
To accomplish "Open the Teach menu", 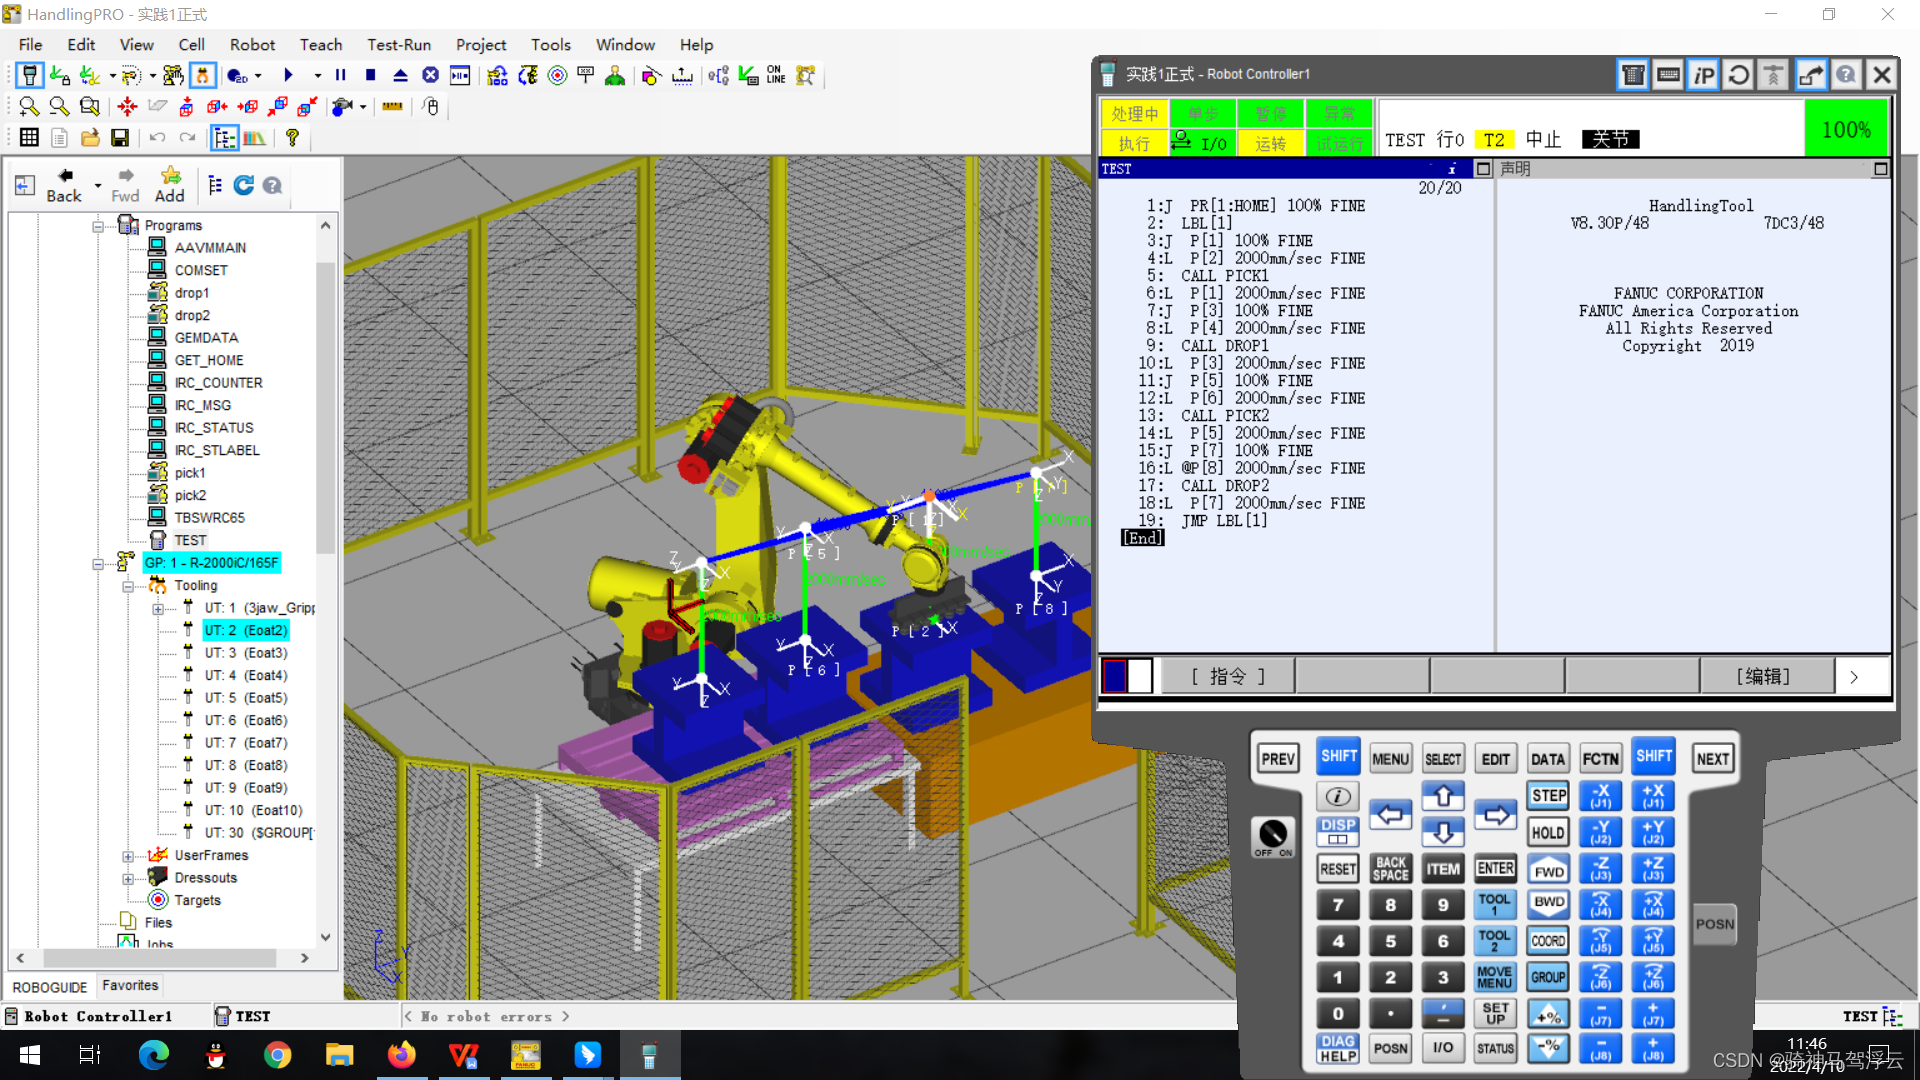I will 321,45.
